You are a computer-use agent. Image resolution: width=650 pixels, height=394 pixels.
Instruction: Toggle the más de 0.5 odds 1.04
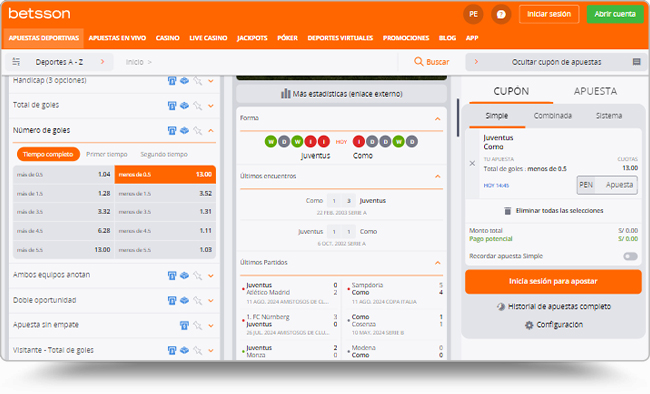point(63,175)
